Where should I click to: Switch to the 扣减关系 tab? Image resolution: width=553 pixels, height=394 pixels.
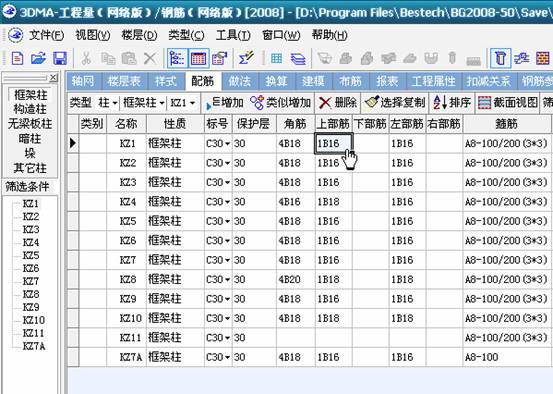click(488, 81)
